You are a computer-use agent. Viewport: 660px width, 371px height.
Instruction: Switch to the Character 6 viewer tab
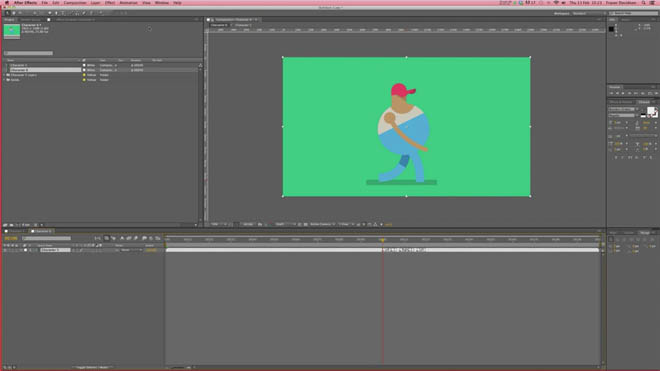coord(219,25)
